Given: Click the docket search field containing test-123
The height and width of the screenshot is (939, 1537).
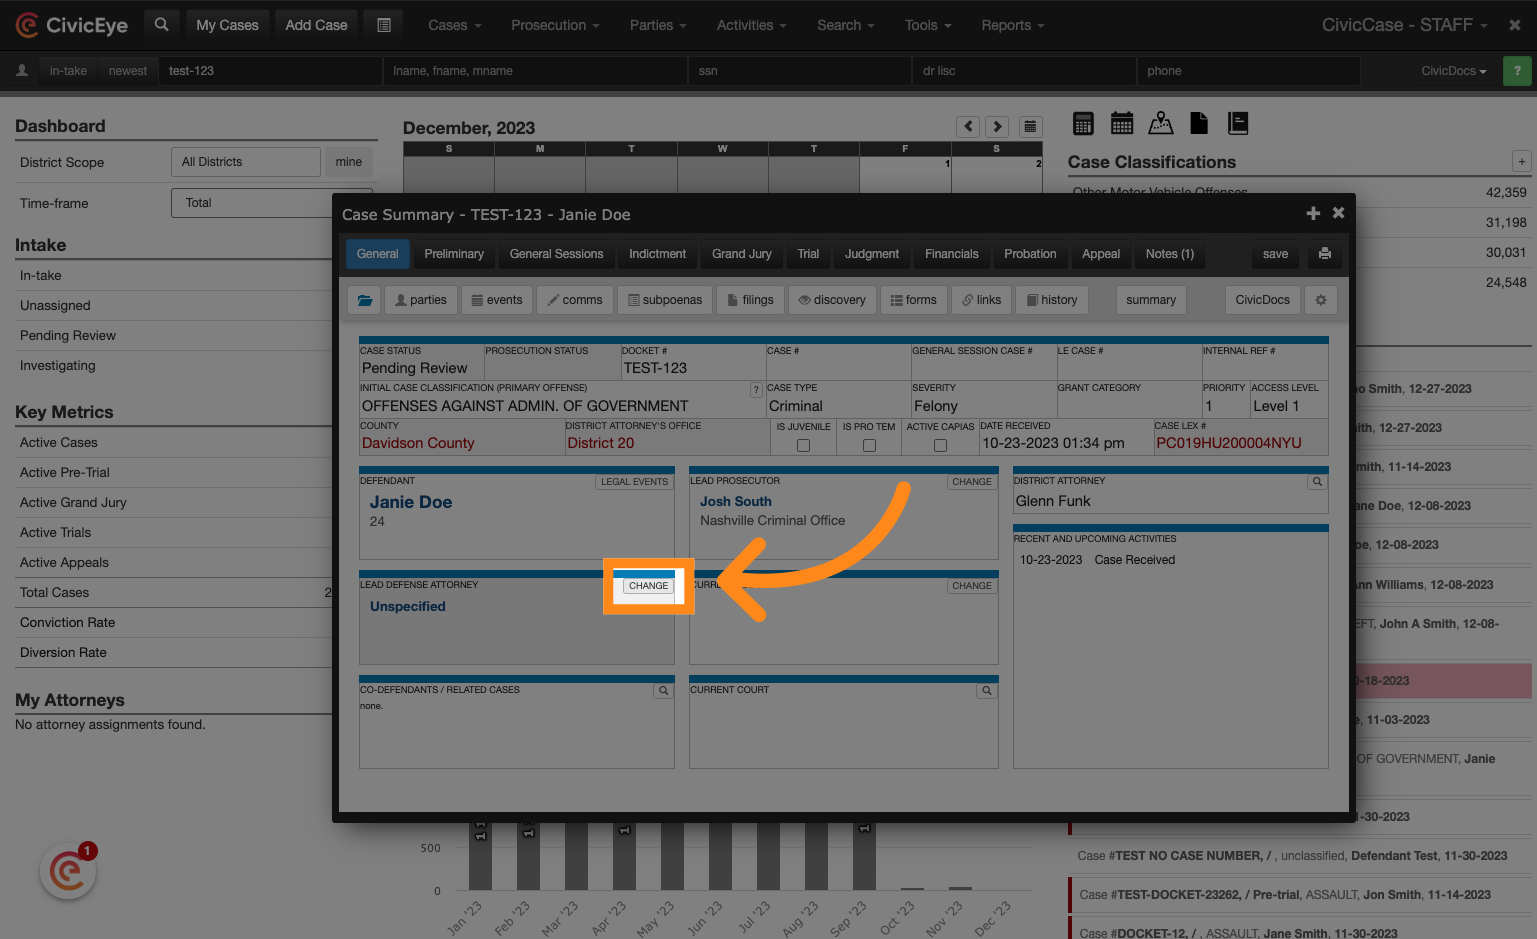Looking at the screenshot, I should pyautogui.click(x=270, y=71).
